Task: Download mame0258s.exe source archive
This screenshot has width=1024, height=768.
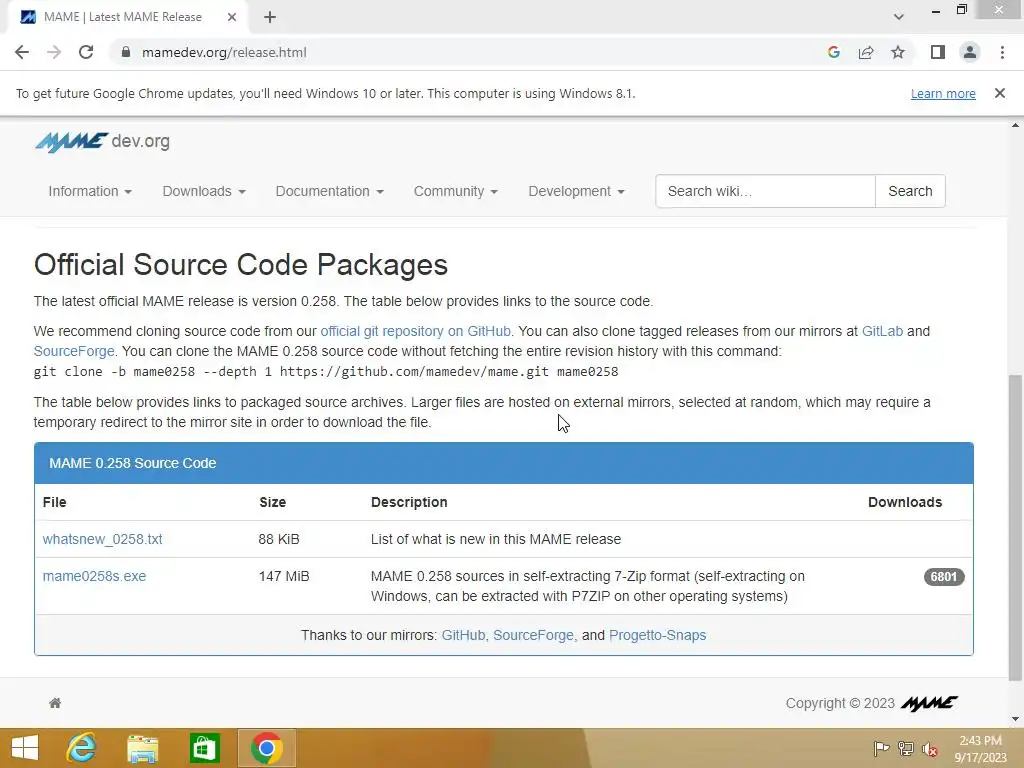Action: point(94,577)
